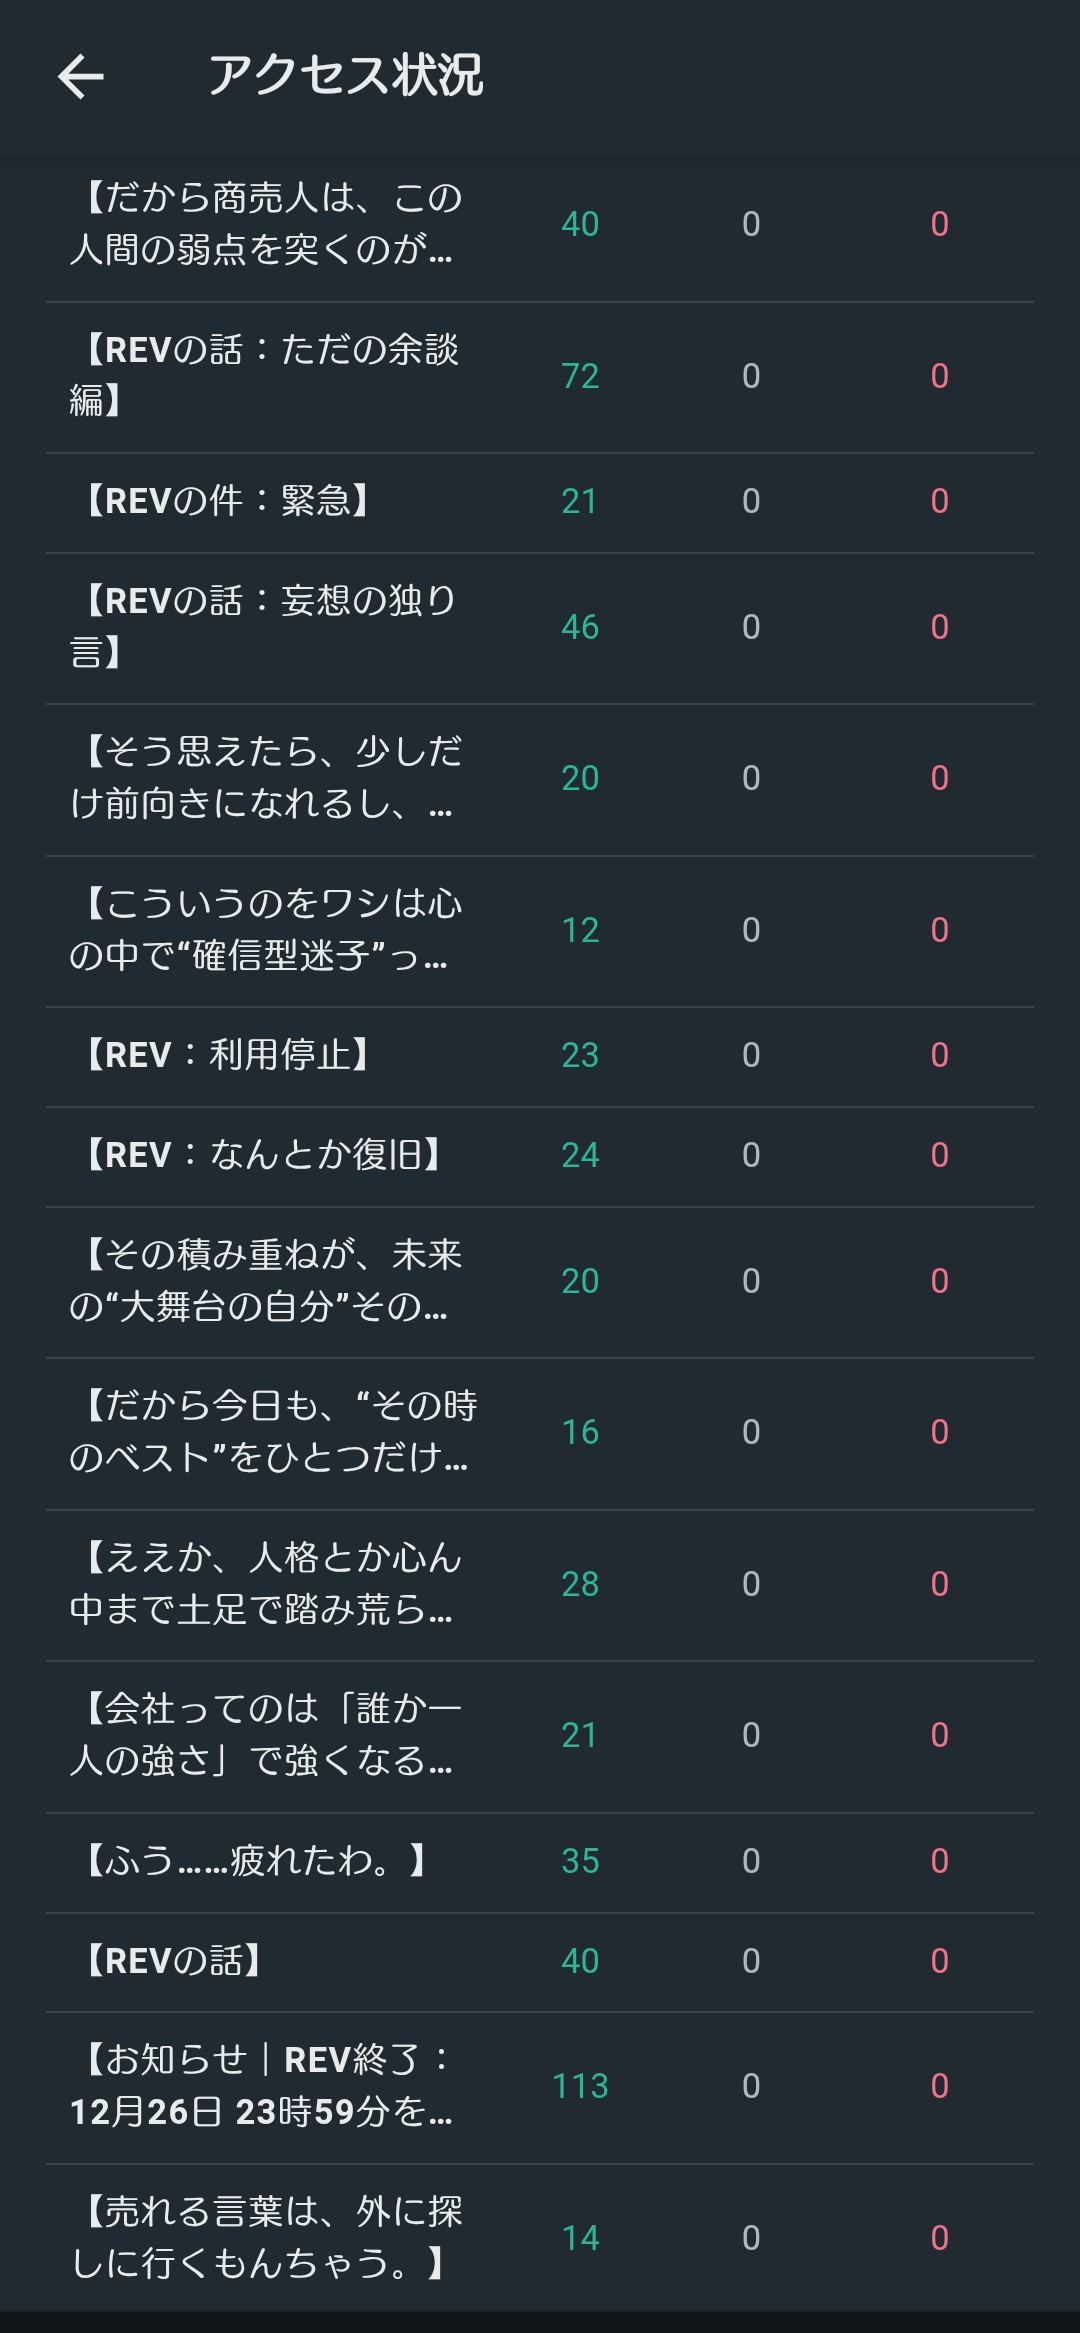Click the アクセス状況 page title
Image resolution: width=1080 pixels, height=2333 pixels.
(345, 76)
